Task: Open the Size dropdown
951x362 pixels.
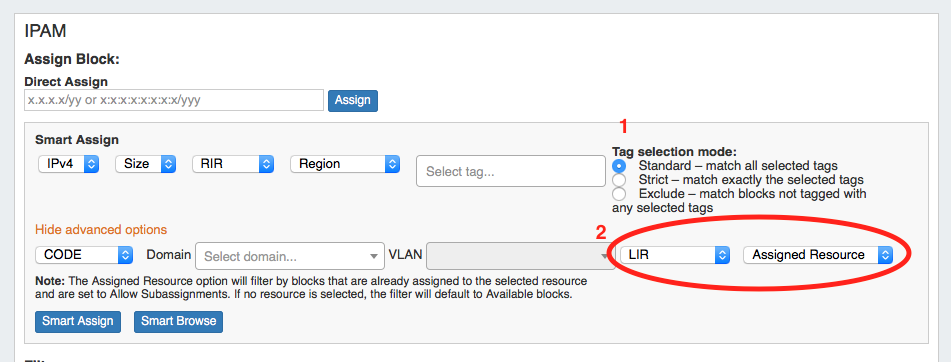Action: (146, 164)
